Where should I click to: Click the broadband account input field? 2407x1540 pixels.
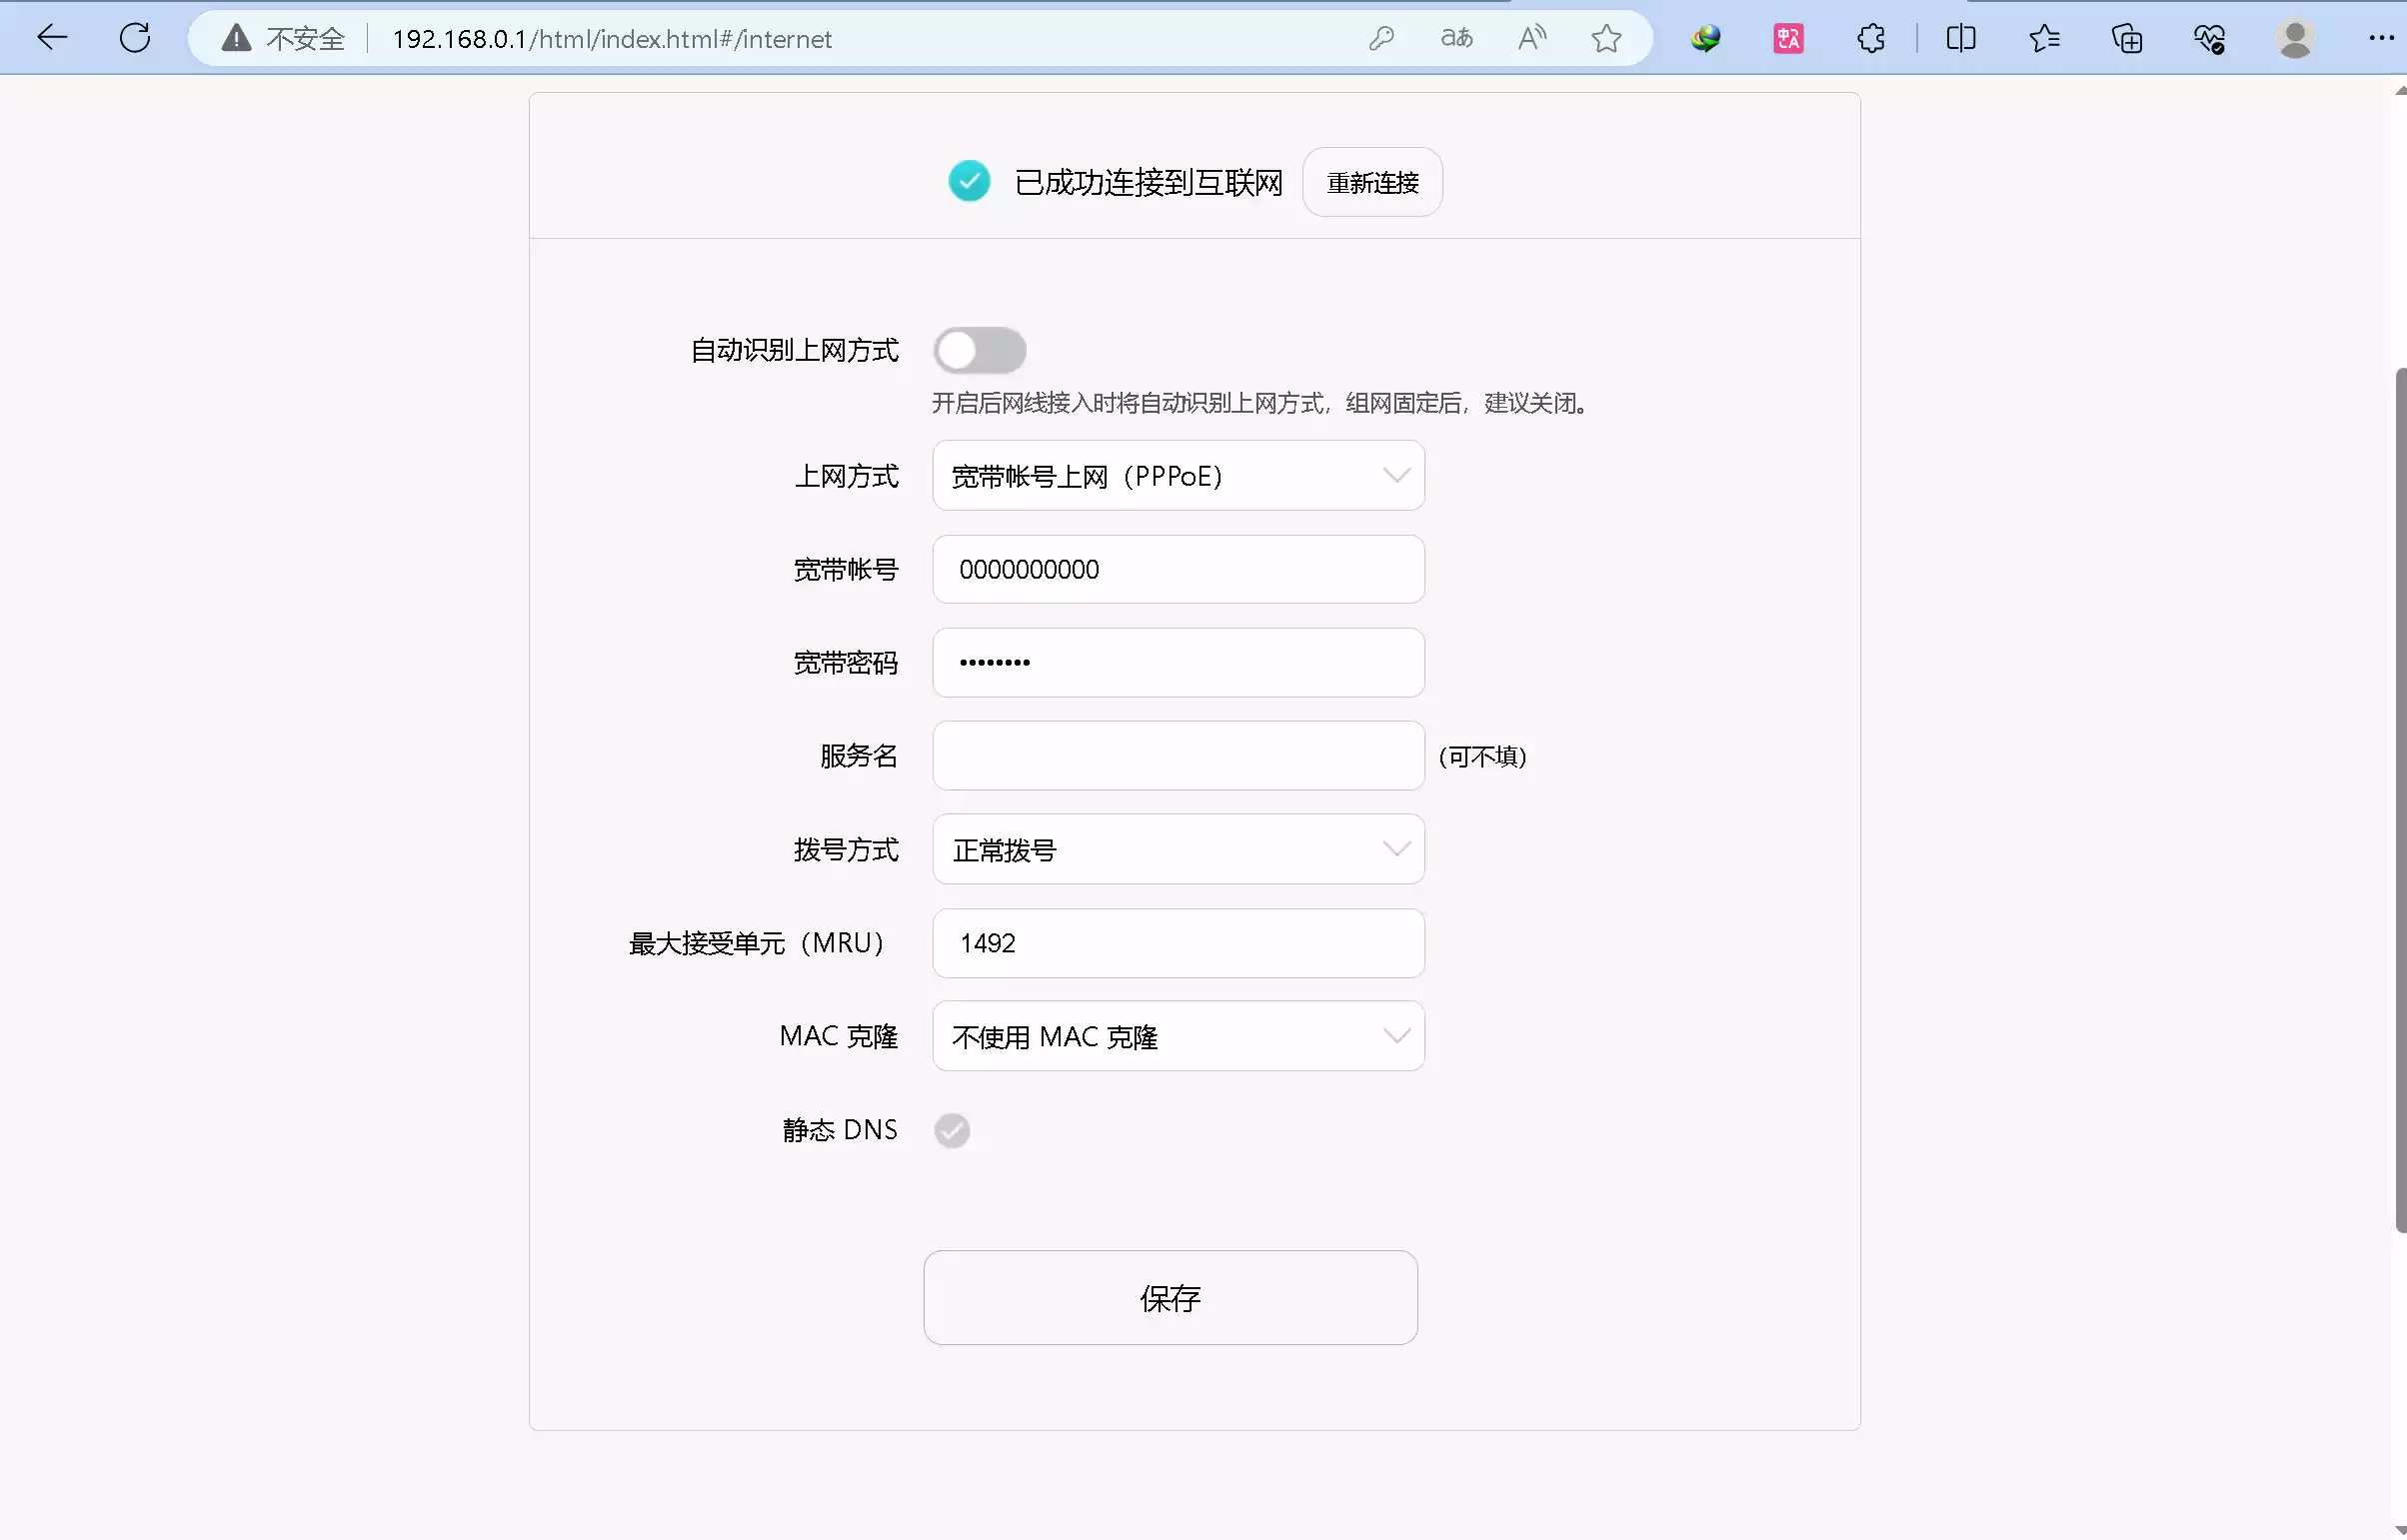tap(1178, 569)
